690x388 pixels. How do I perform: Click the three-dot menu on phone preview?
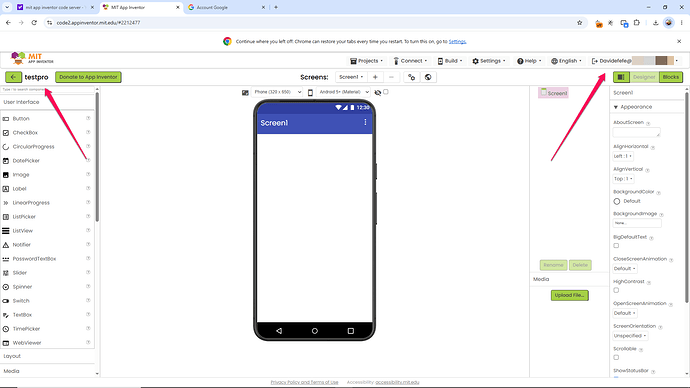365,122
